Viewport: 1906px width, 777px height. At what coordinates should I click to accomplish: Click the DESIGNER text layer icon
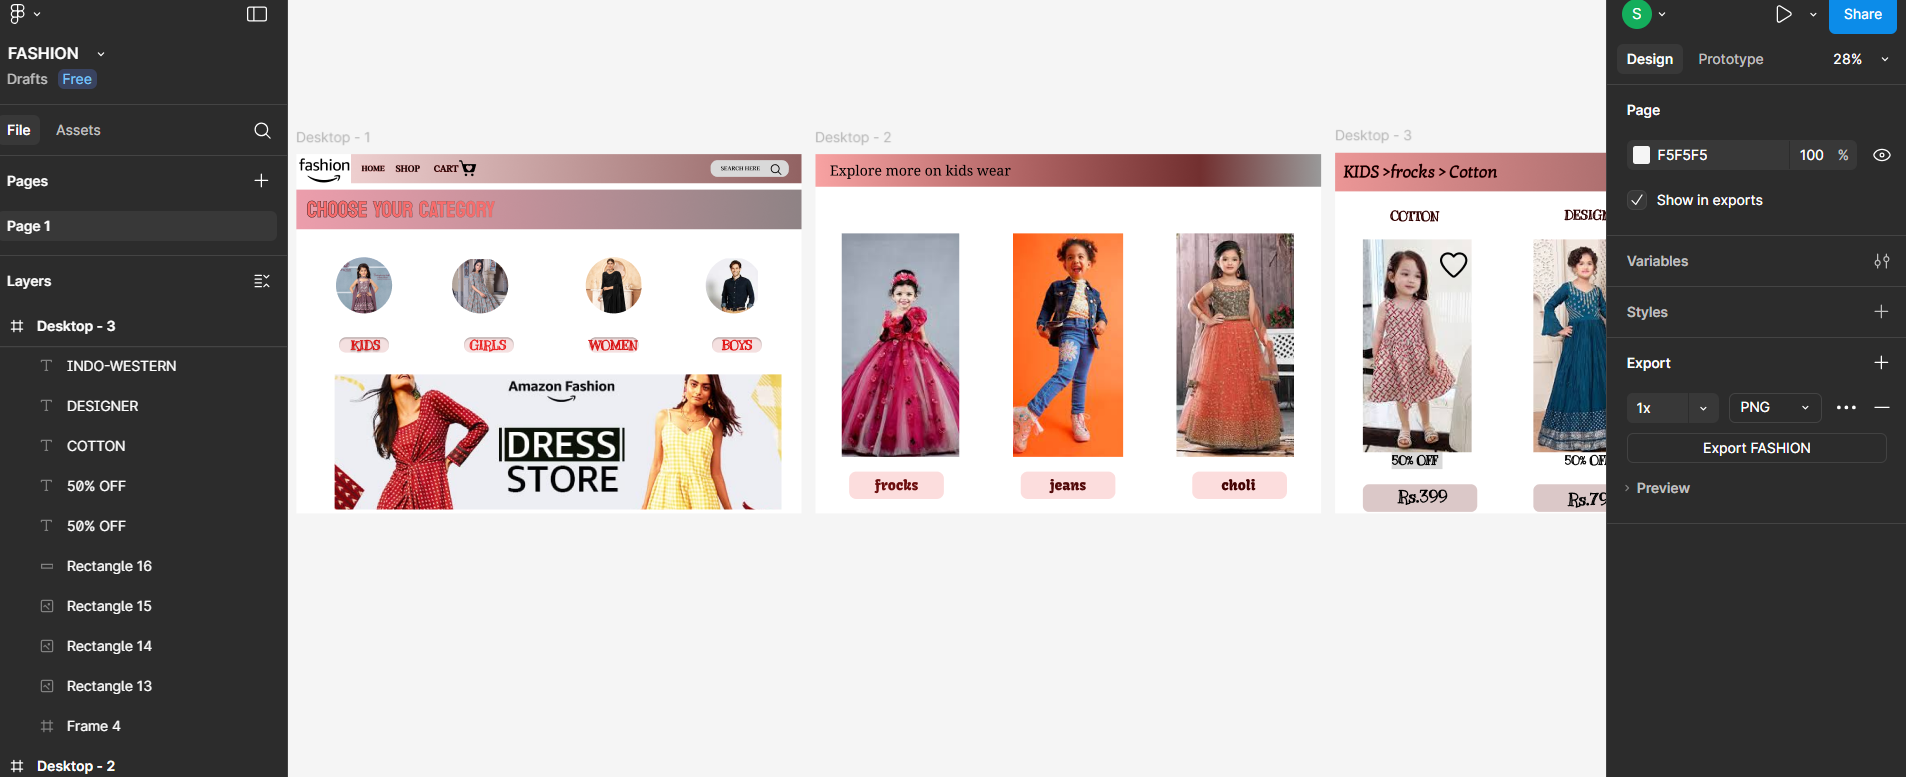(x=46, y=406)
